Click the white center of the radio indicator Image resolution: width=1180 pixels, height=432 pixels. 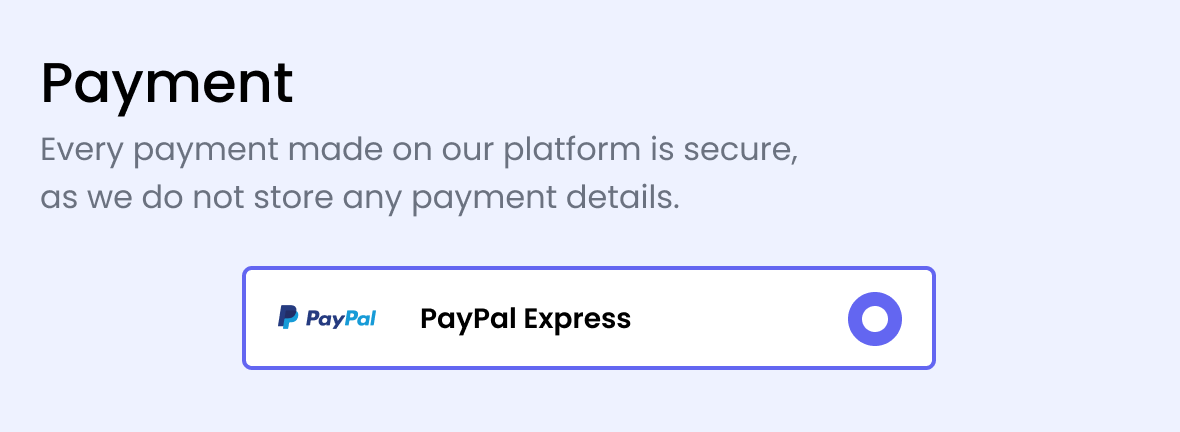874,319
